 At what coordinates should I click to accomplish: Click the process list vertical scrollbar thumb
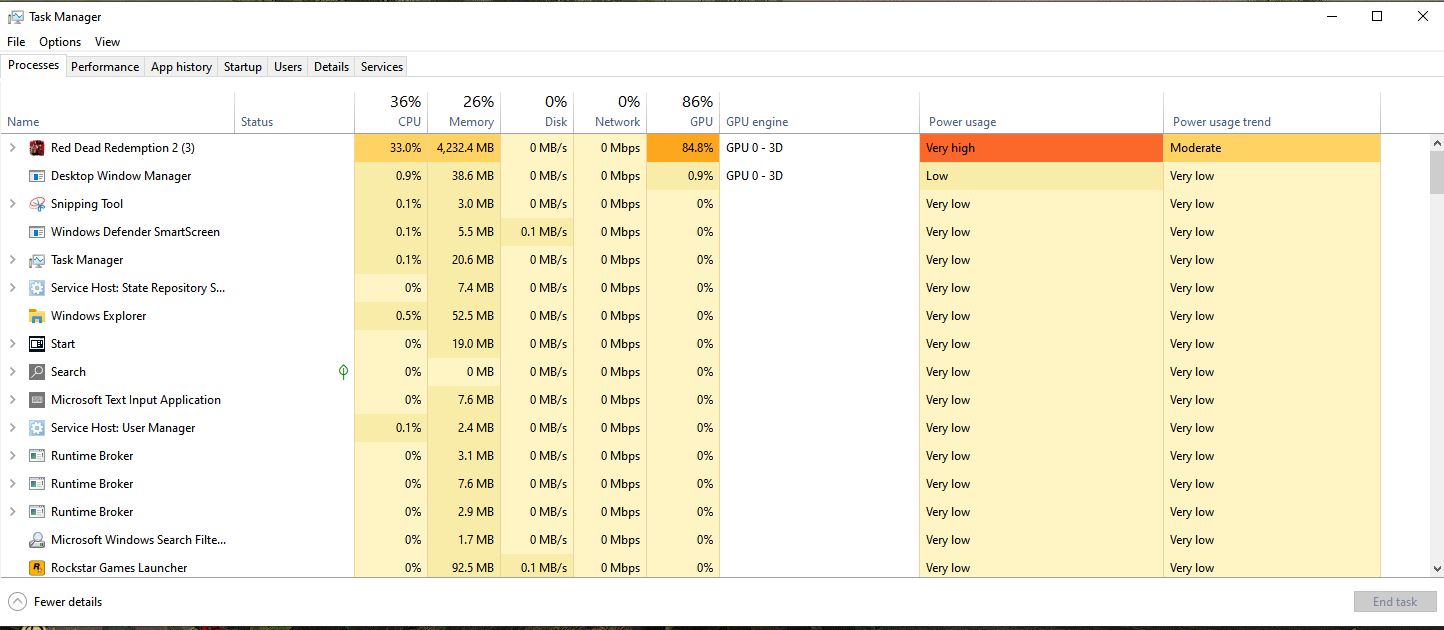point(1436,172)
